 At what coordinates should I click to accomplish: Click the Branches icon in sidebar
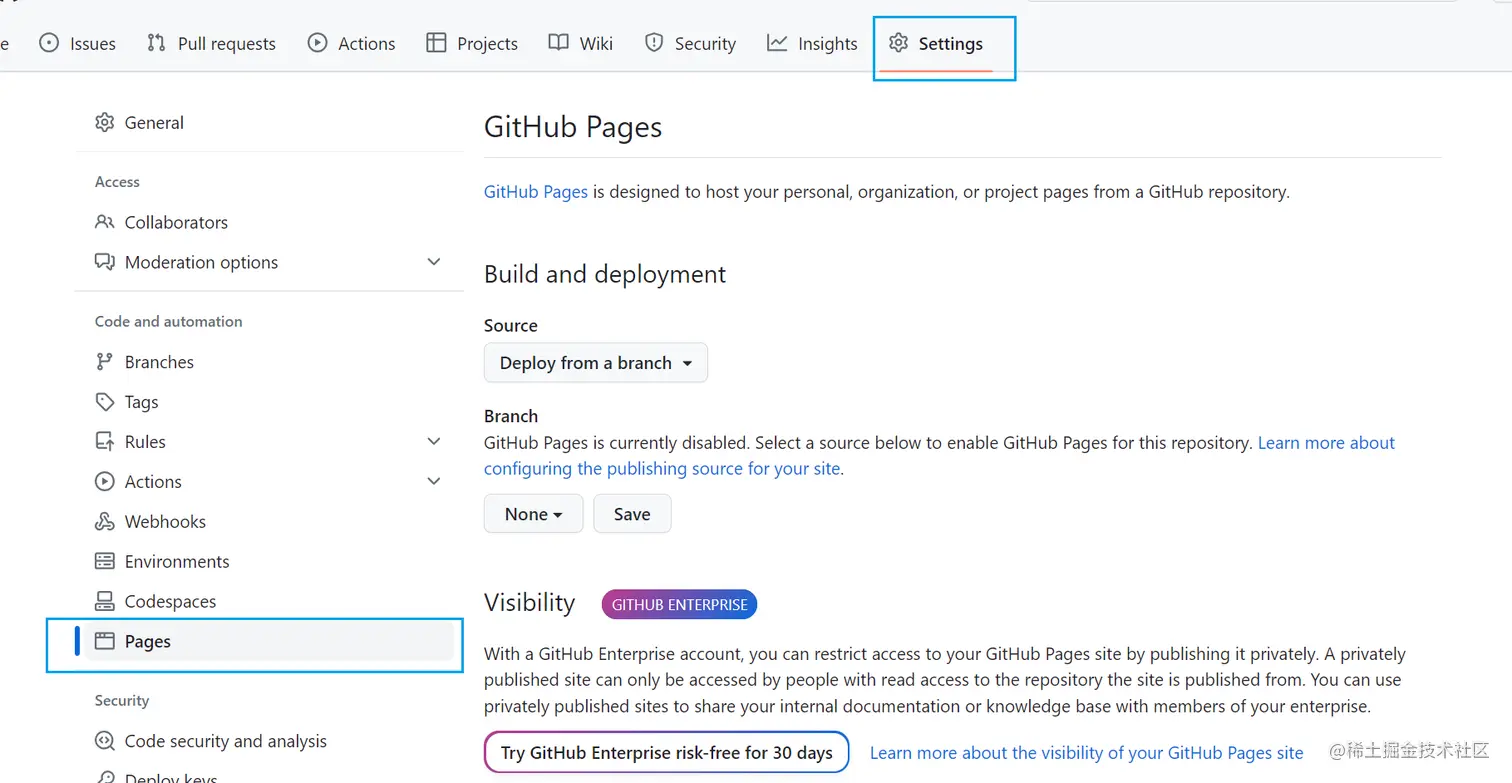click(x=104, y=362)
